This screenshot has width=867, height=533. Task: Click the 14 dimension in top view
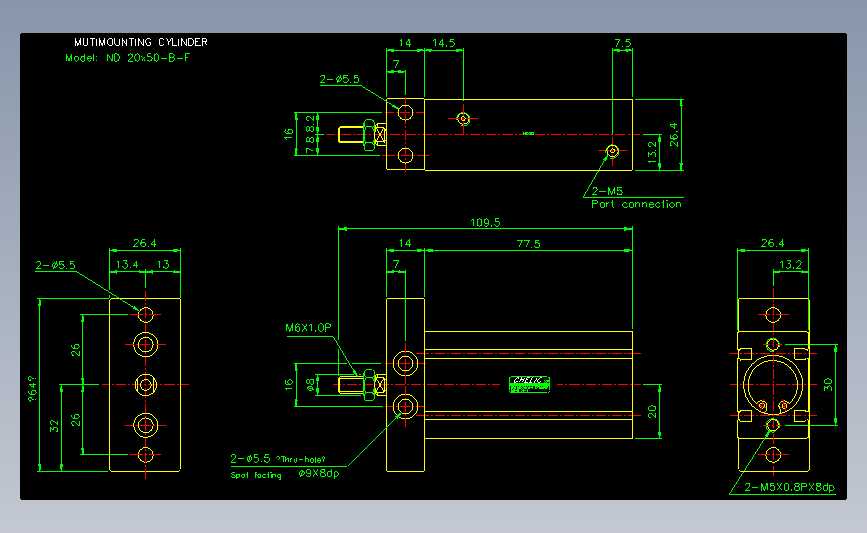(405, 43)
